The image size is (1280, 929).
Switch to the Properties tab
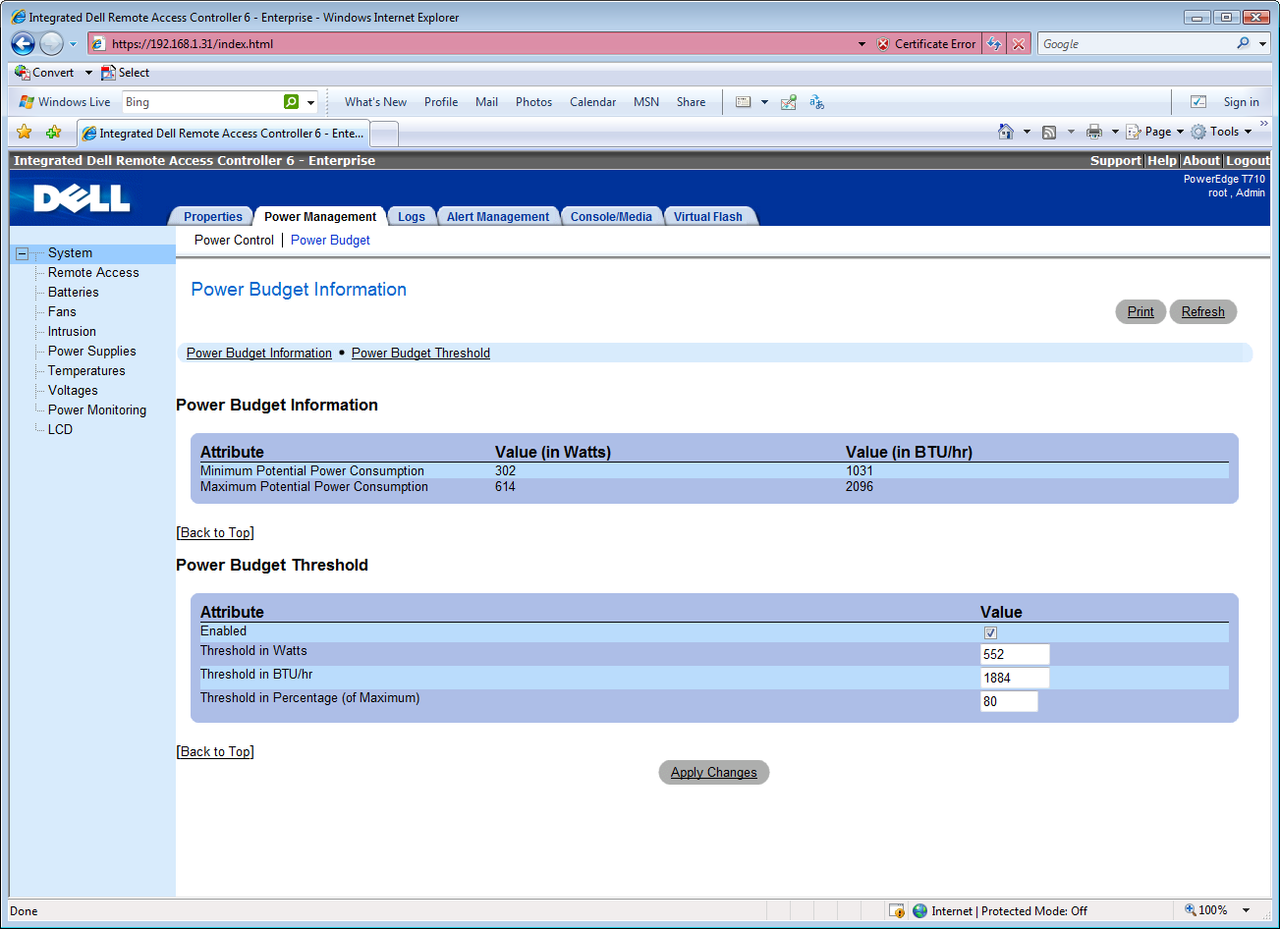[213, 217]
